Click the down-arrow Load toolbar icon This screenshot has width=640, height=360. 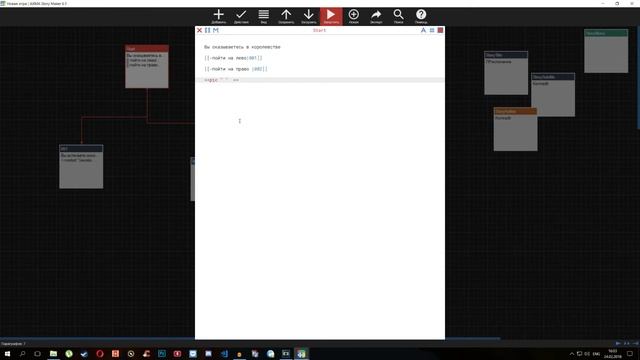309,16
